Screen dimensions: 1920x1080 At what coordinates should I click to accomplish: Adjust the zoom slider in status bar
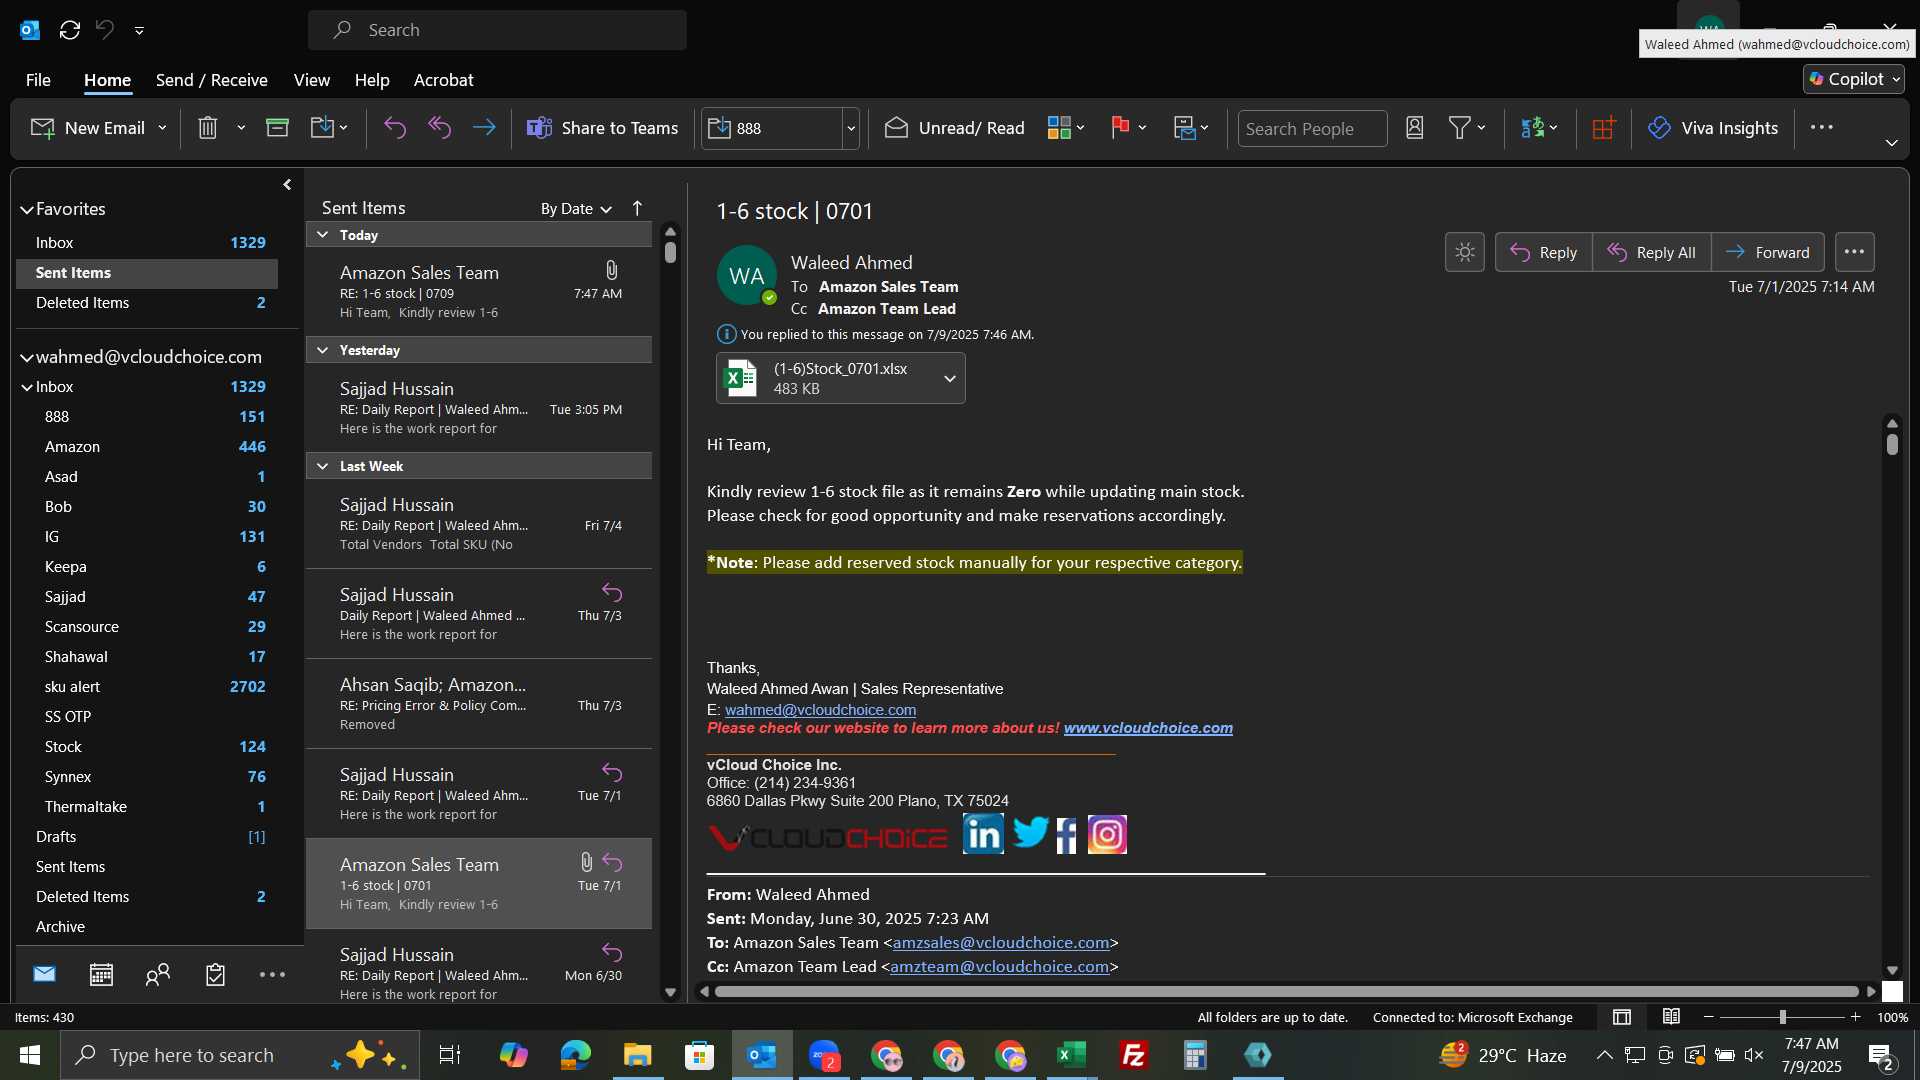(1782, 1017)
